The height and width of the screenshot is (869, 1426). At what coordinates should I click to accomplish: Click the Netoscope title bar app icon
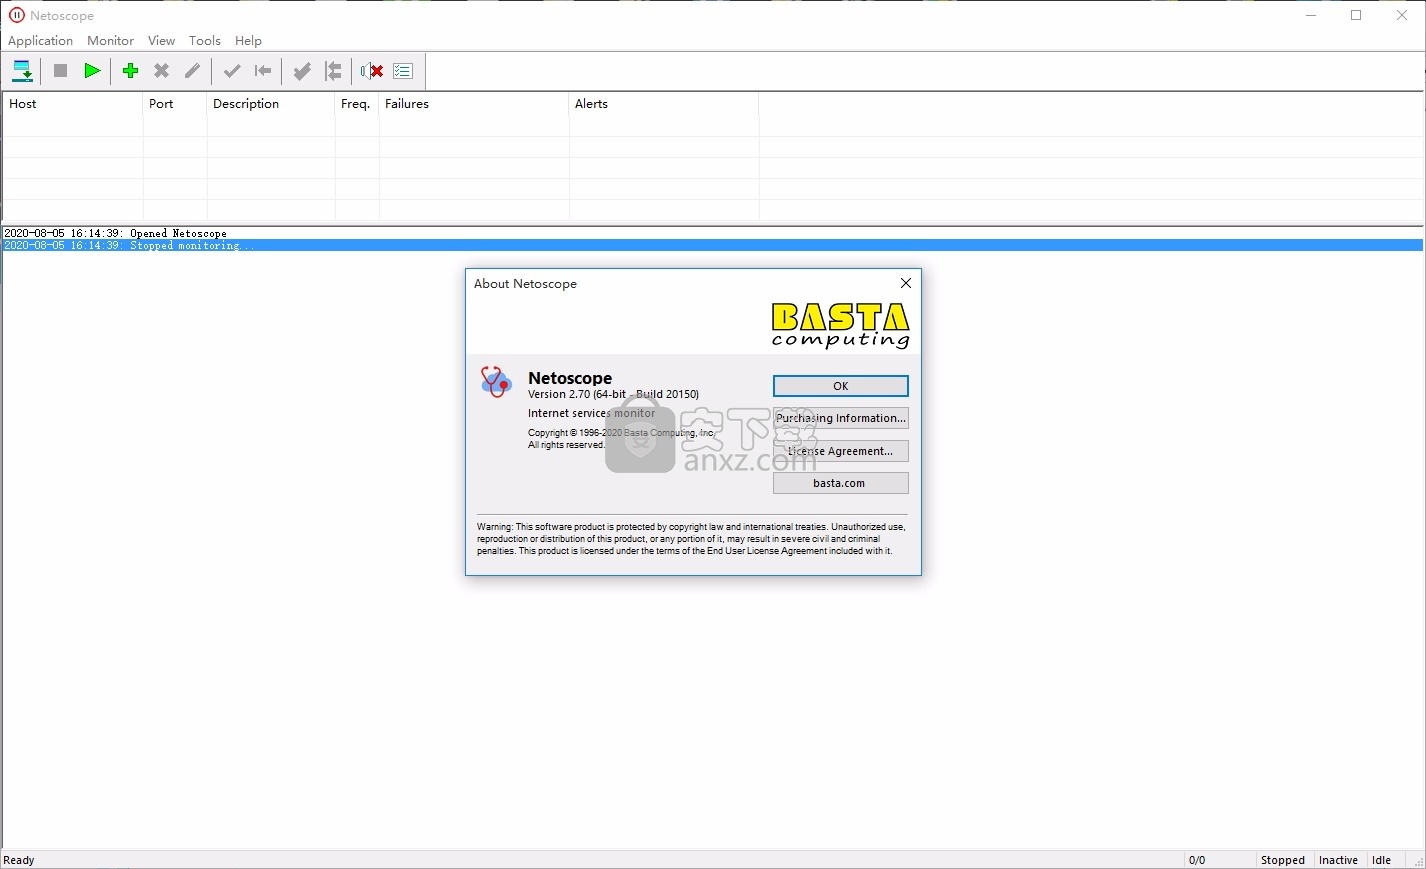point(16,15)
